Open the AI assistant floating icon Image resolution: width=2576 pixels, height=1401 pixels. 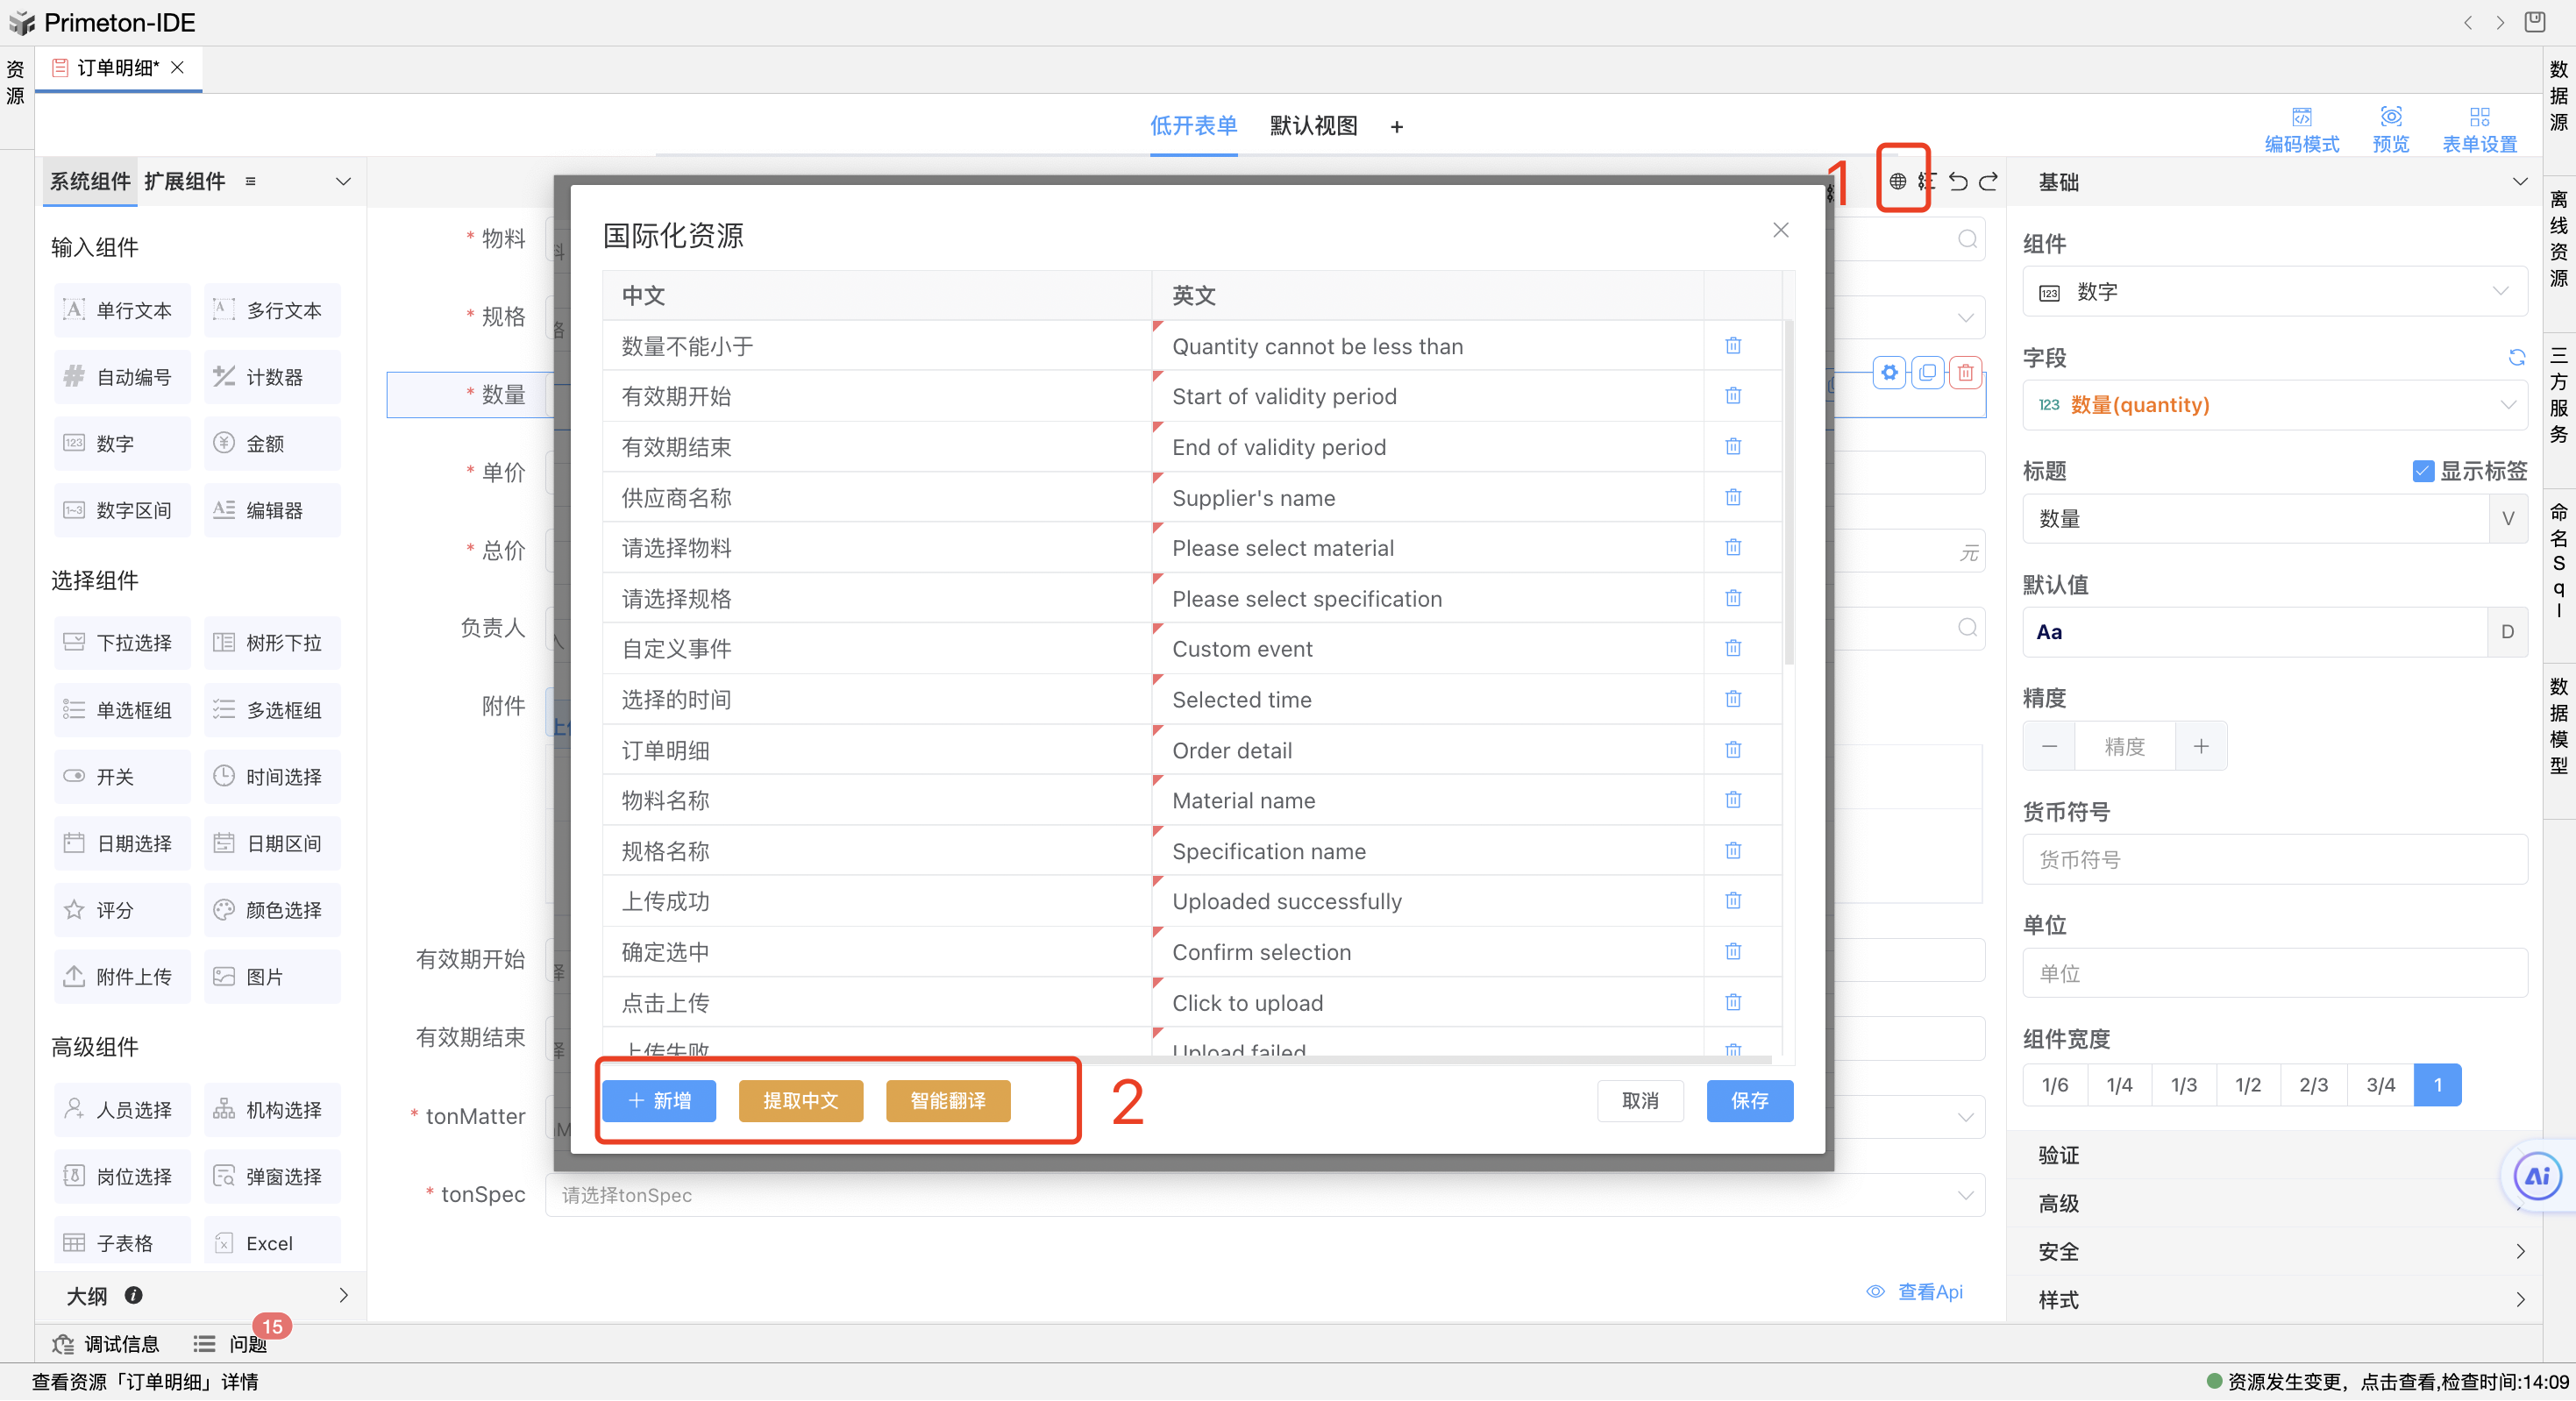click(2537, 1176)
